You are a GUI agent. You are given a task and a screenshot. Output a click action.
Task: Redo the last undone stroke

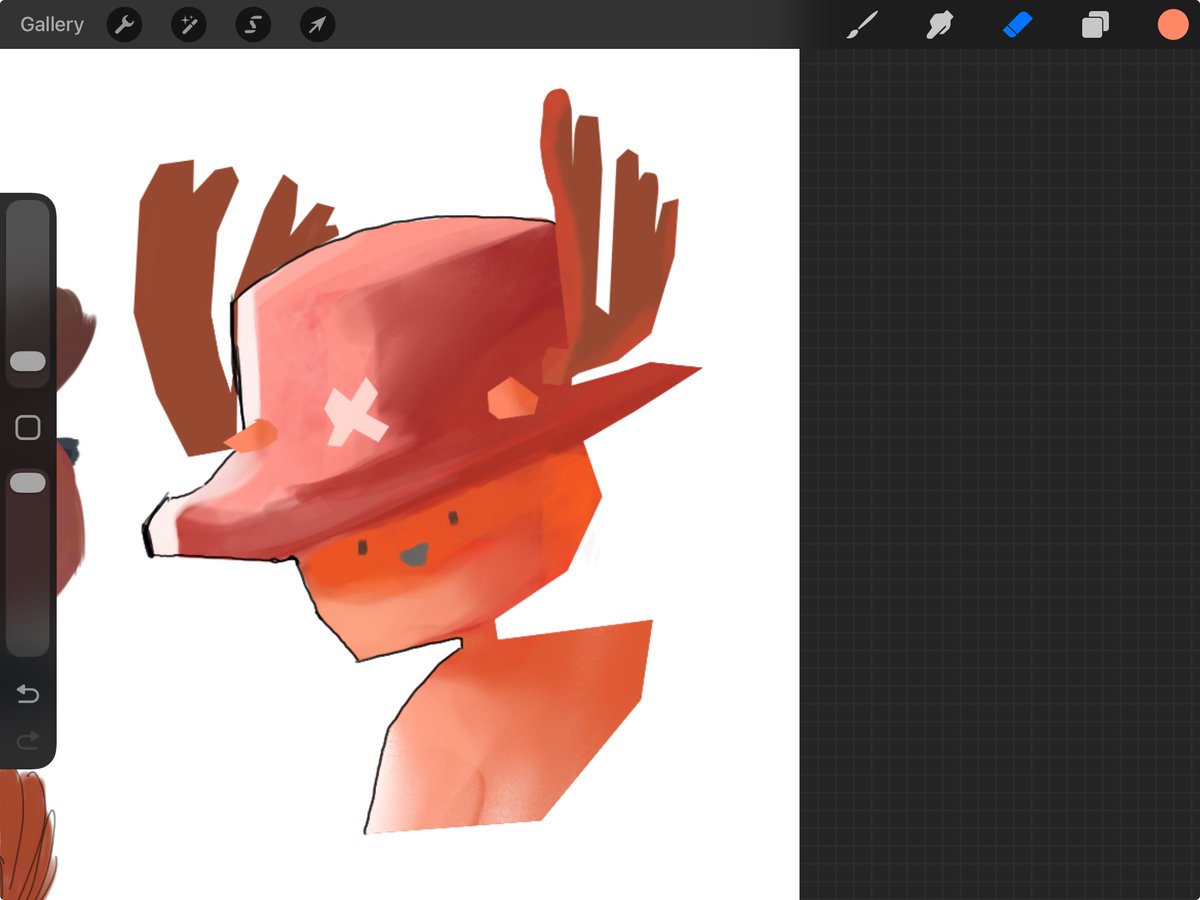pos(28,740)
